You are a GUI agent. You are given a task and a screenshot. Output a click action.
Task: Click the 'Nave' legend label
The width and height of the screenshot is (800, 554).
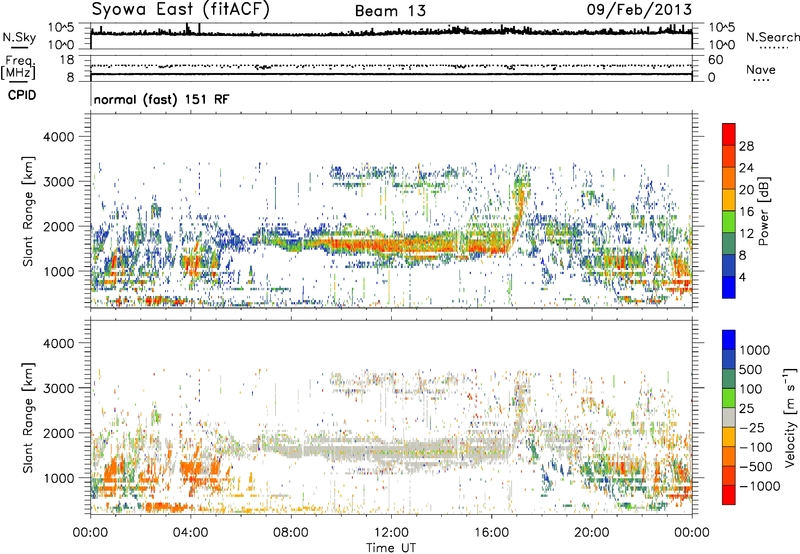[761, 70]
